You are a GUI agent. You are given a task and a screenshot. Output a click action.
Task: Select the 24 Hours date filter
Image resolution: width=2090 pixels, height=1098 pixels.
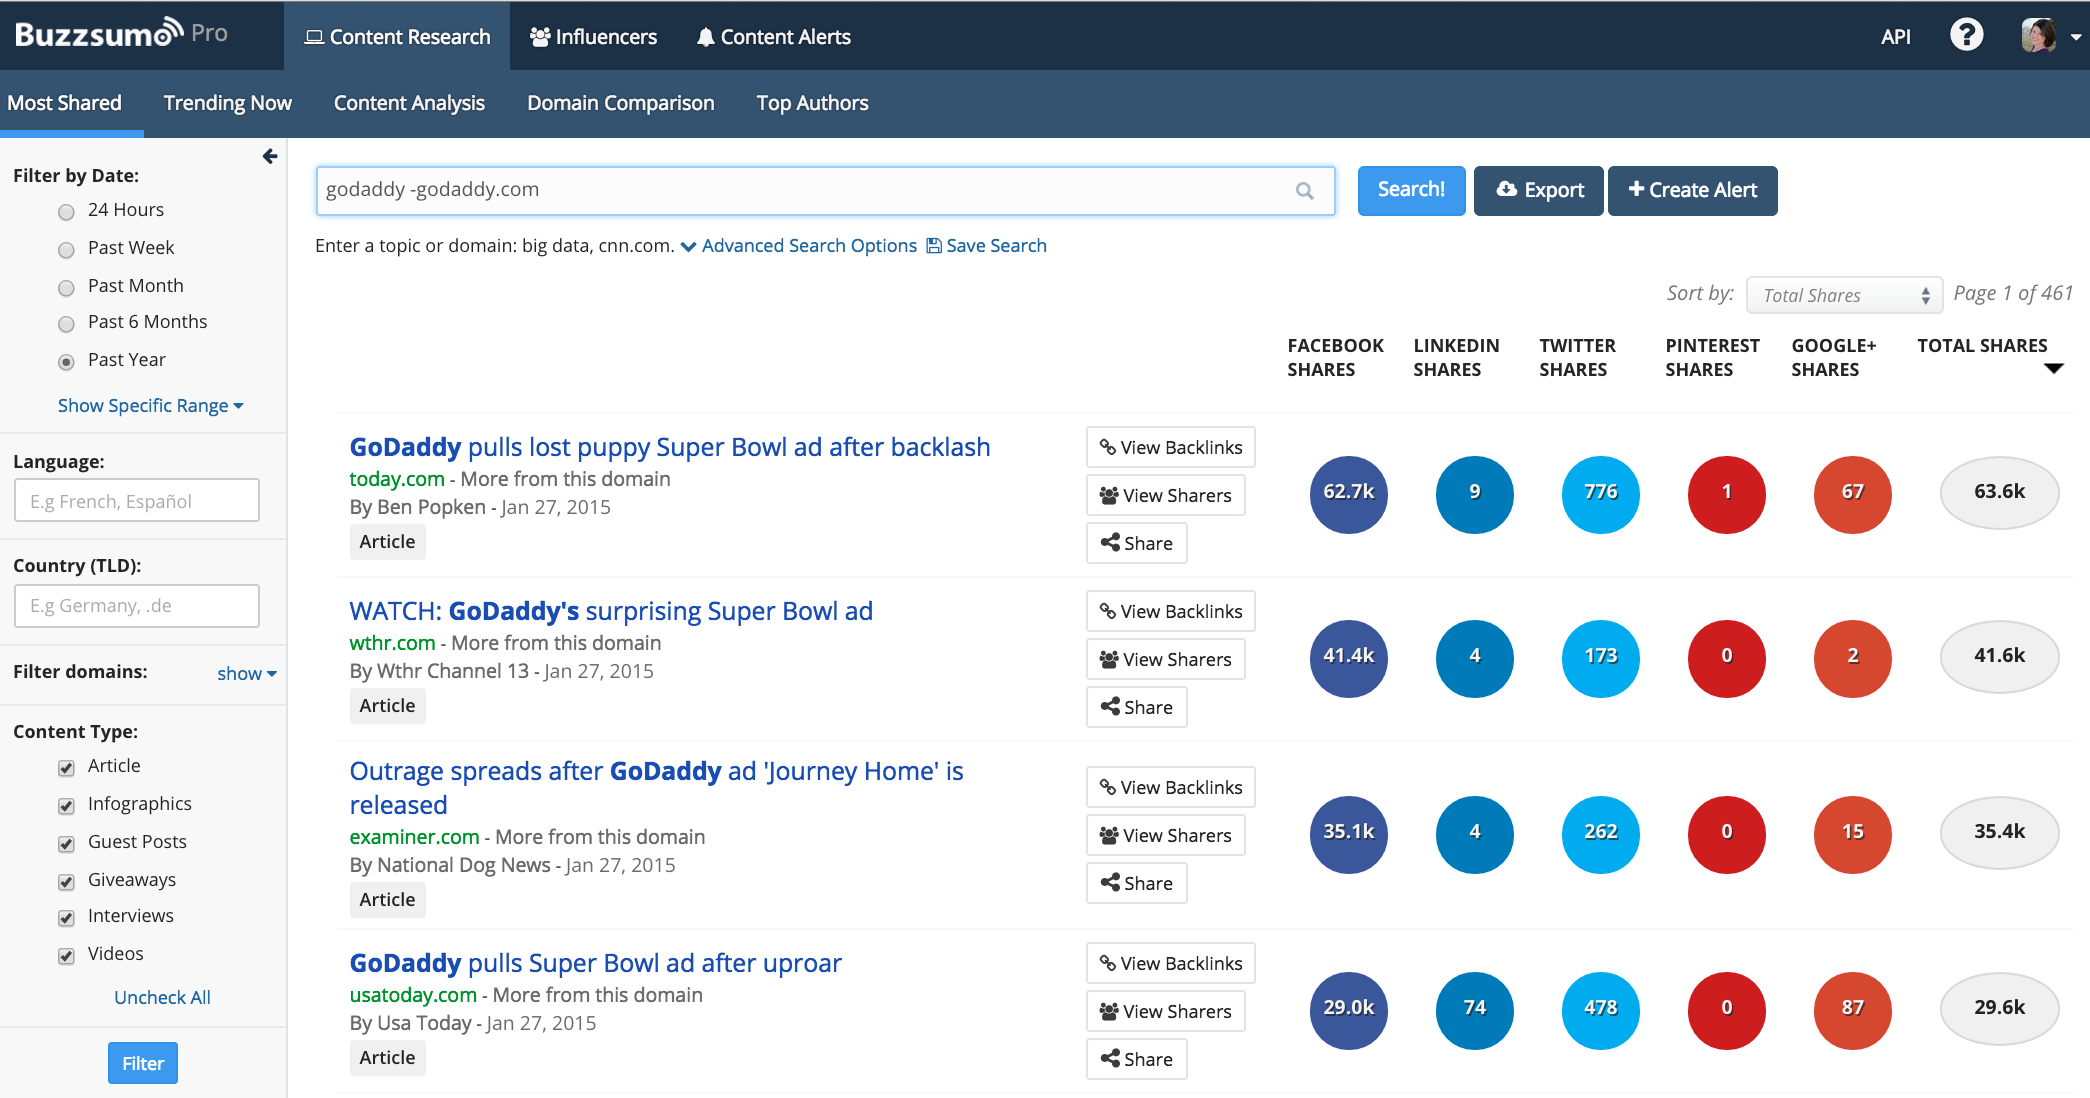pyautogui.click(x=66, y=211)
